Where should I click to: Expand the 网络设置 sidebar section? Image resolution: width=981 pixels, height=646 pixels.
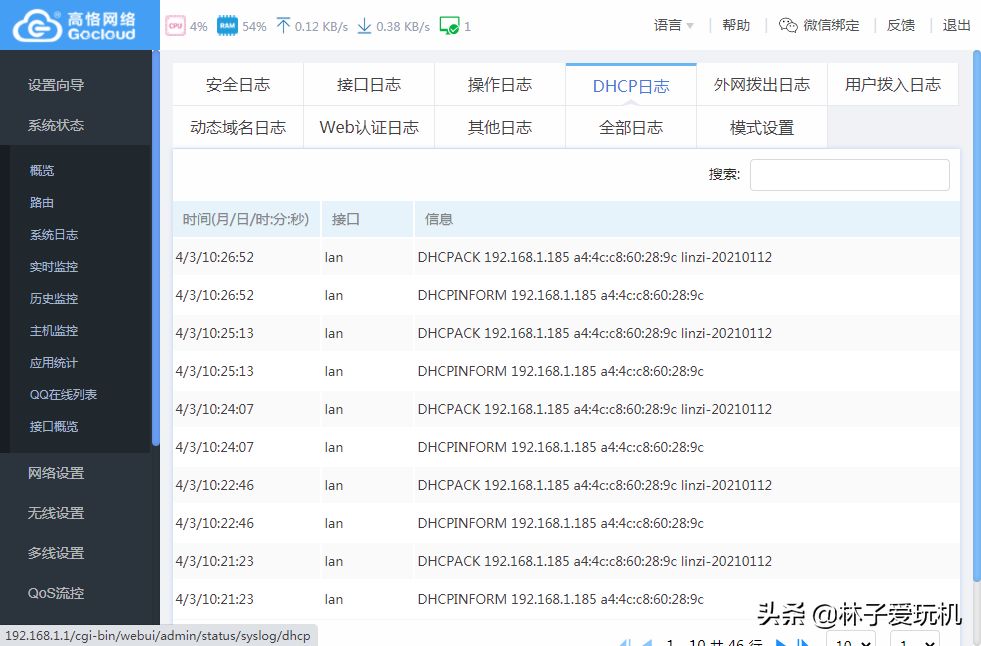pyautogui.click(x=56, y=473)
